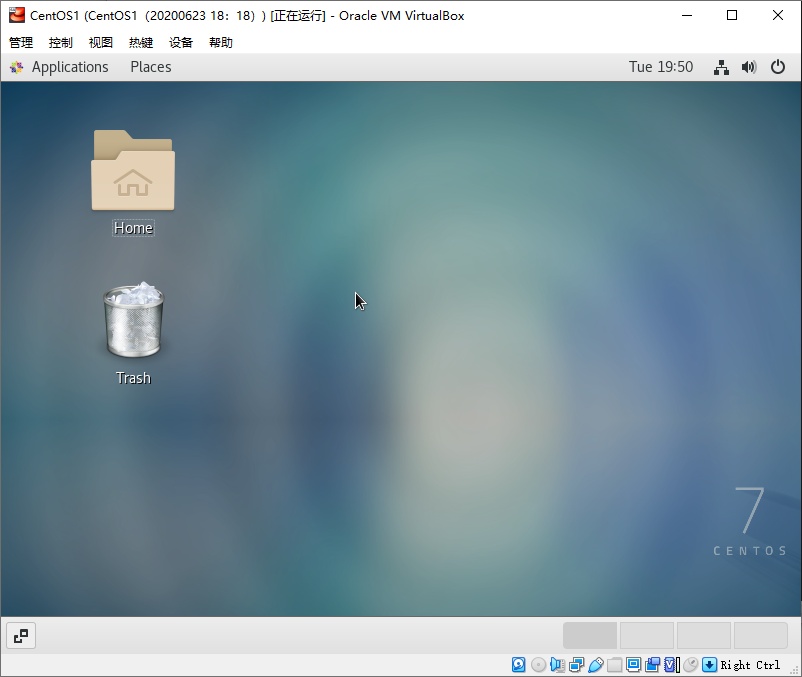Click the shared folders status icon
This screenshot has height=677, width=802.
pyautogui.click(x=615, y=665)
